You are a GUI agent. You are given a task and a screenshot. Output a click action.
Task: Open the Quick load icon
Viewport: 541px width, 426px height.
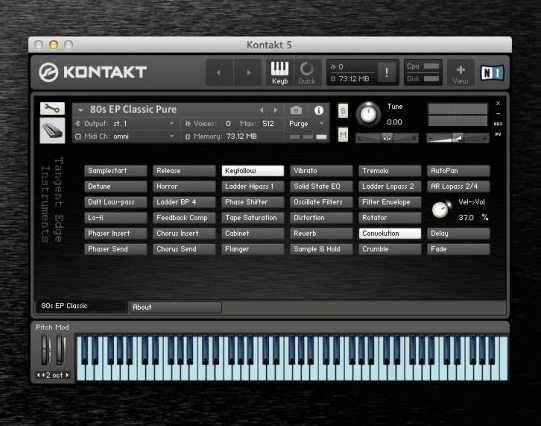coord(306,72)
